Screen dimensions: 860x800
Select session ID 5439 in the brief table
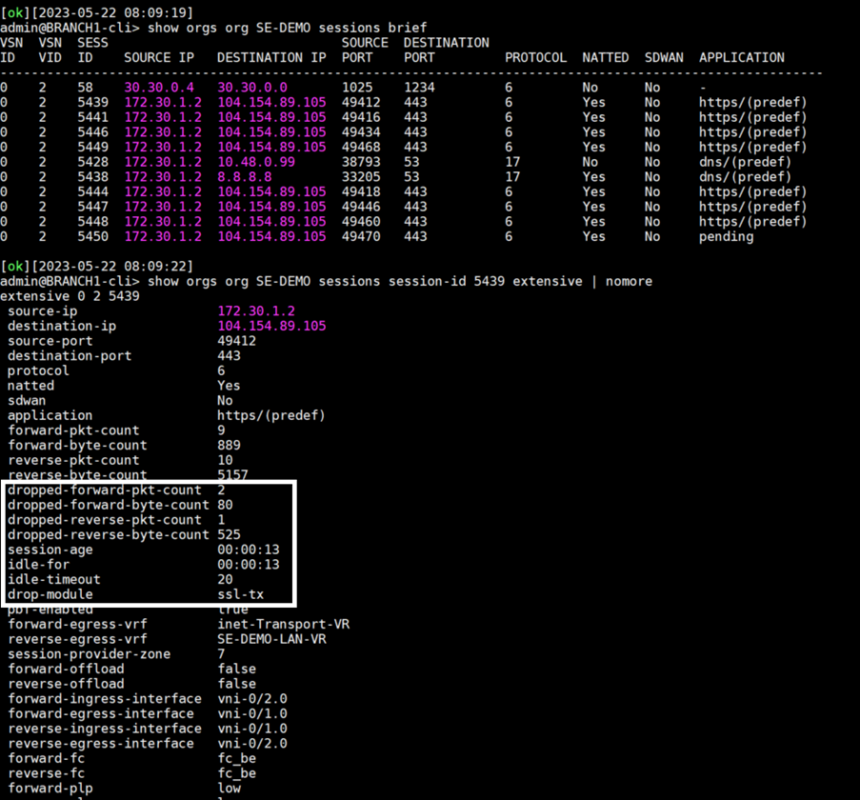tap(95, 102)
